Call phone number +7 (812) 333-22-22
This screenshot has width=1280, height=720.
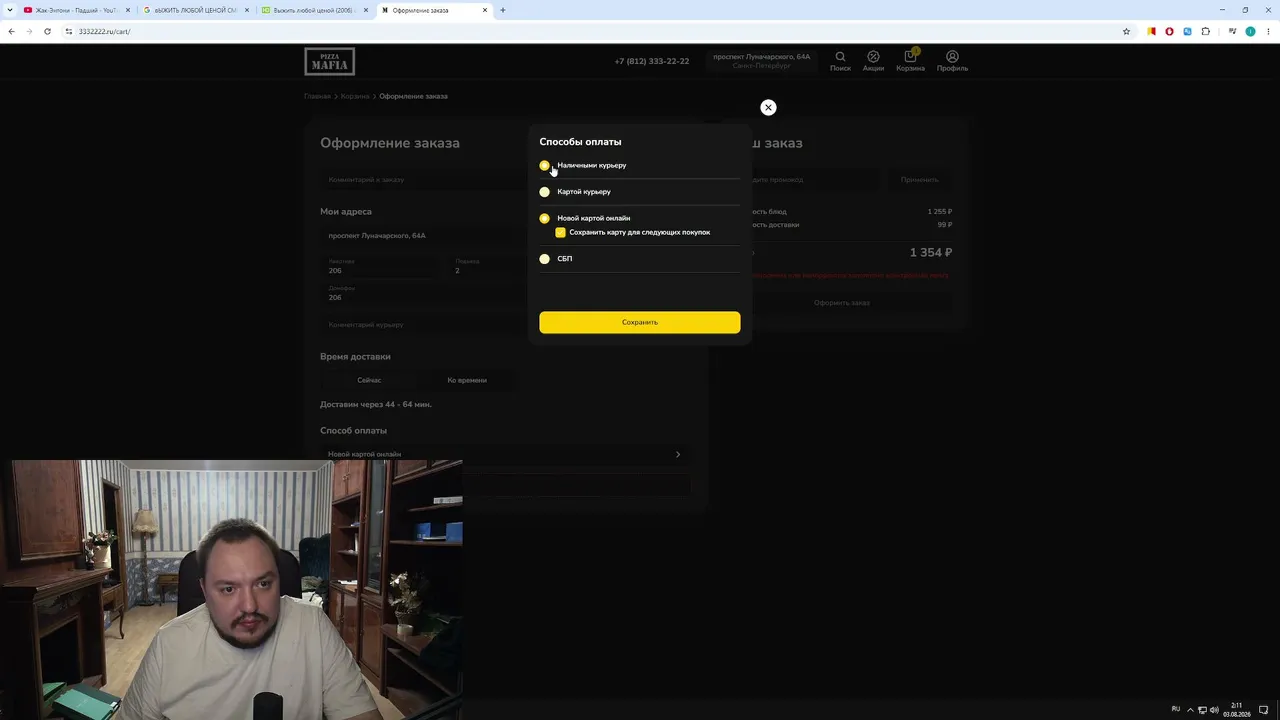[652, 61]
